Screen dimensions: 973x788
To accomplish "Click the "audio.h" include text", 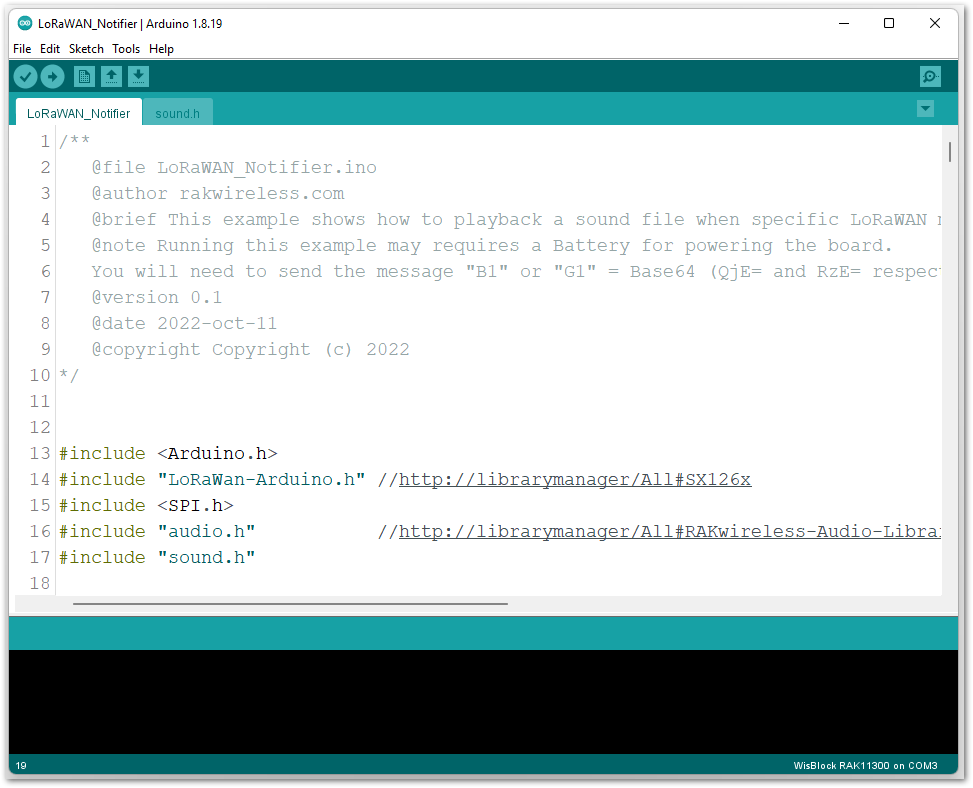I will pyautogui.click(x=206, y=532).
